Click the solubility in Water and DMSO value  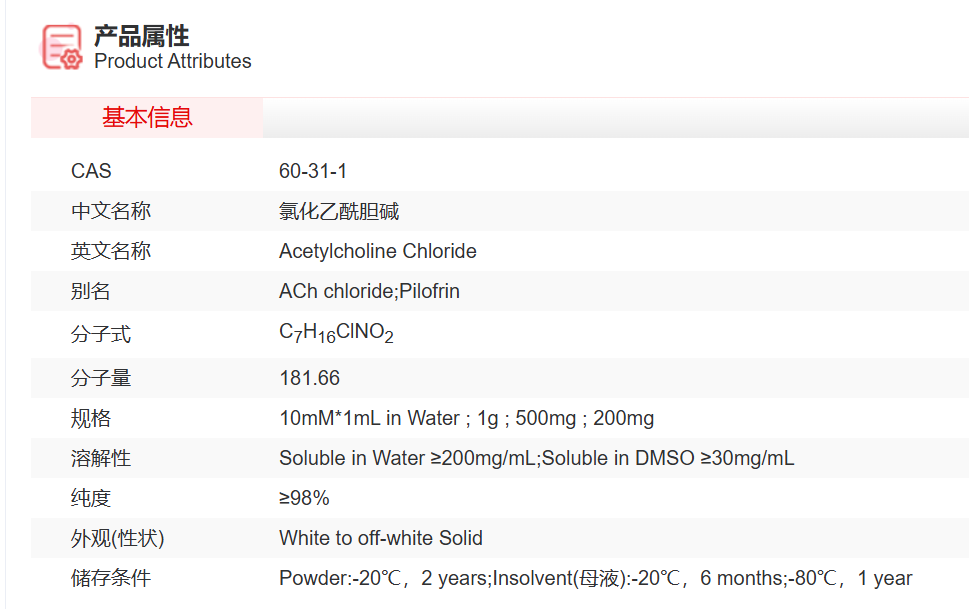click(536, 458)
